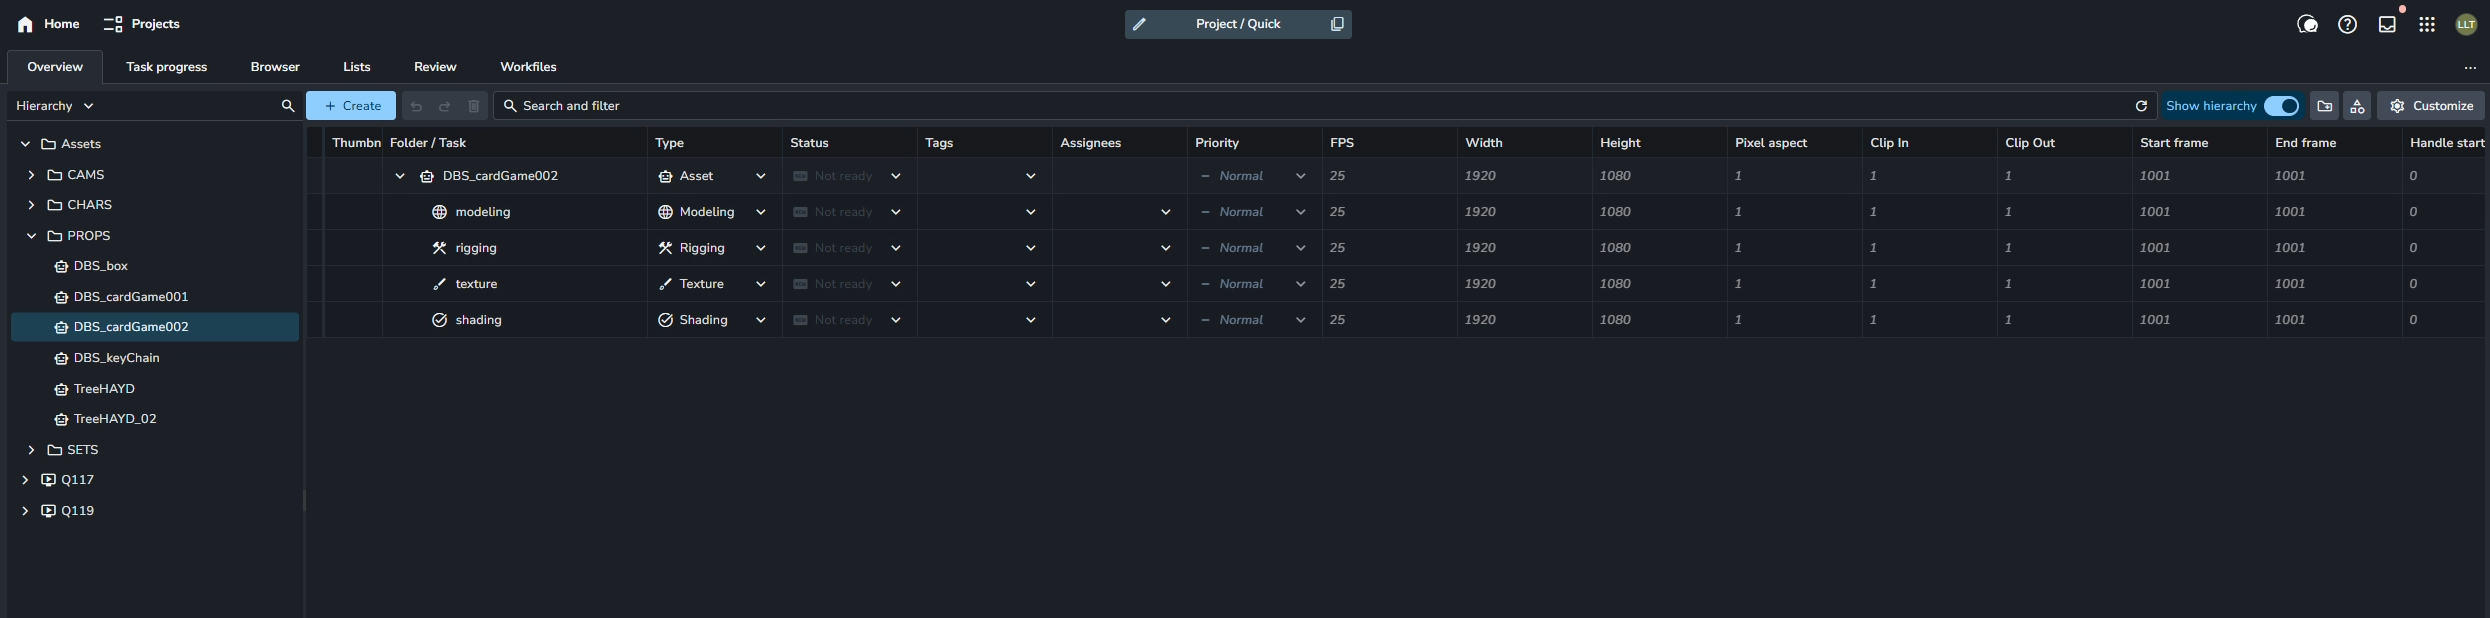Image resolution: width=2490 pixels, height=618 pixels.
Task: Expand the CHARS folder
Action: tap(31, 205)
